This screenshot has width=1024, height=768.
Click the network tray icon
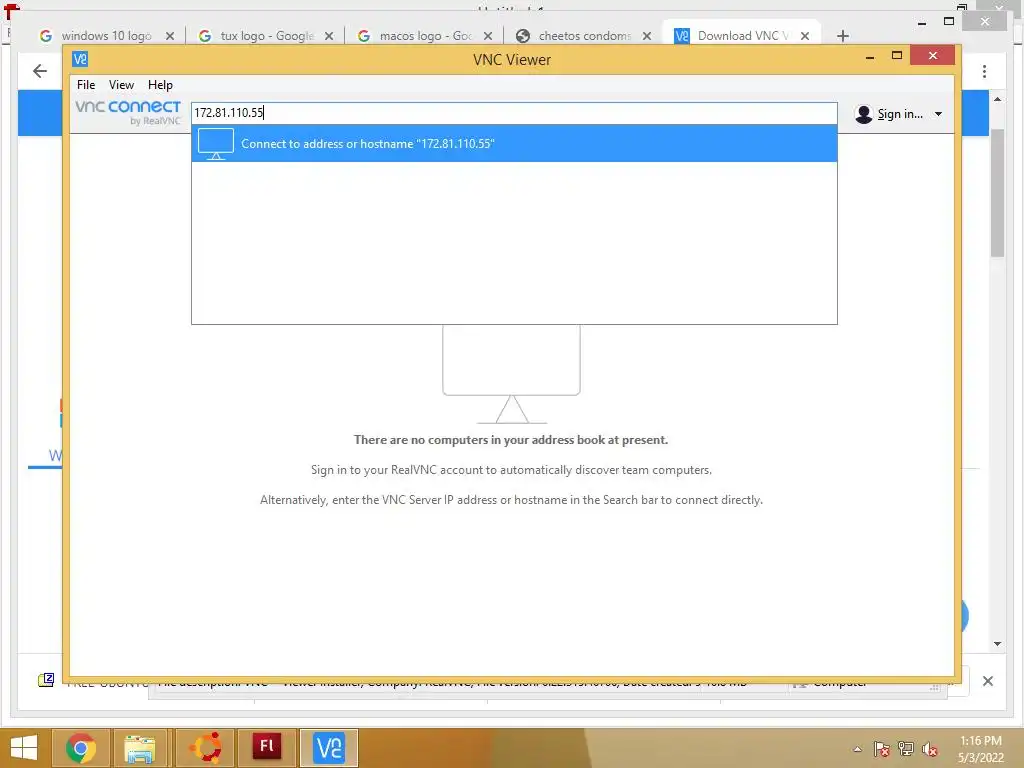(906, 749)
